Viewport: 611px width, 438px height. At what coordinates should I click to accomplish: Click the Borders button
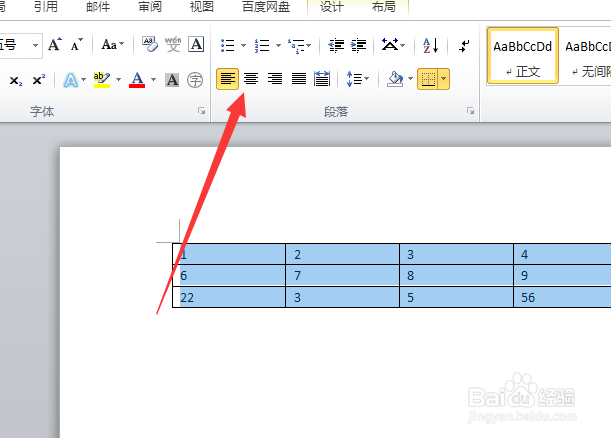(428, 79)
